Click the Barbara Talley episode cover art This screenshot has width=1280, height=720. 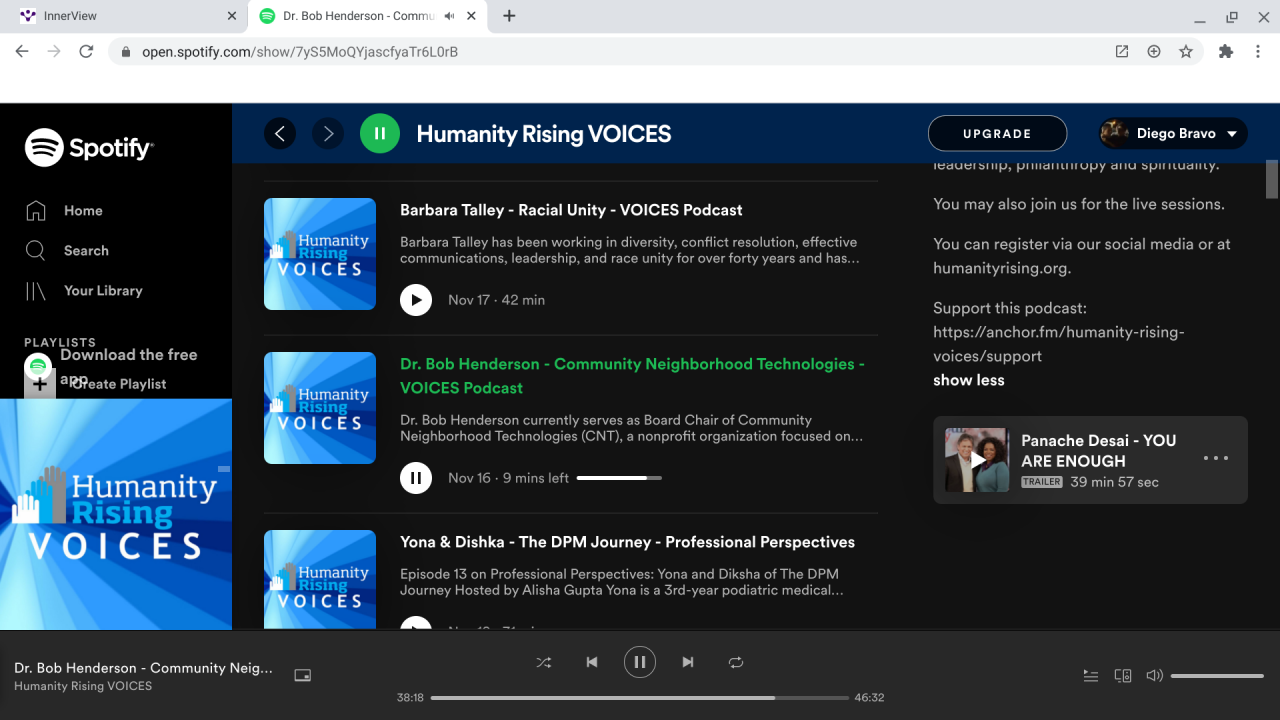320,254
